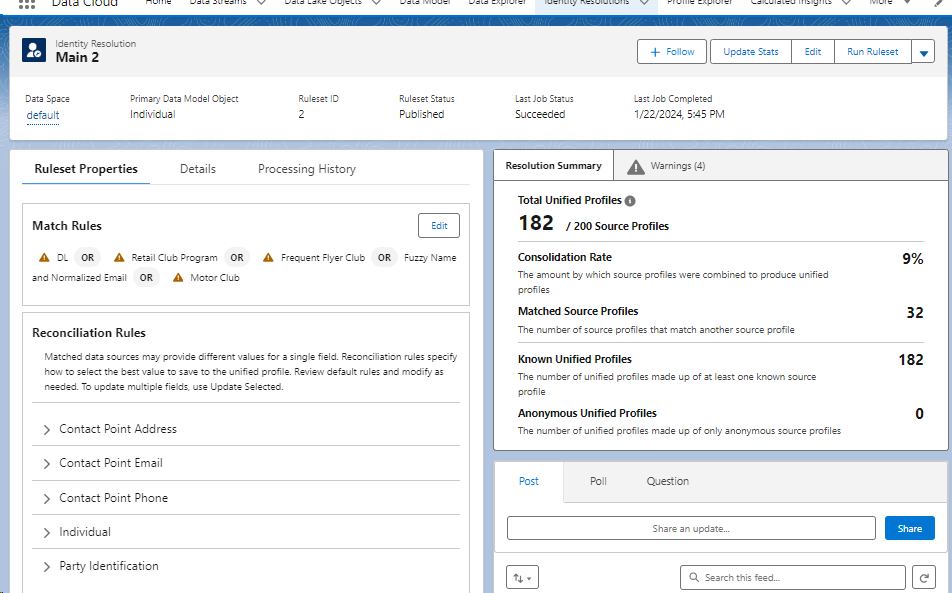The image size is (952, 593).
Task: Click the warning icon beside Frequent Flyer Club
Action: pos(268,257)
